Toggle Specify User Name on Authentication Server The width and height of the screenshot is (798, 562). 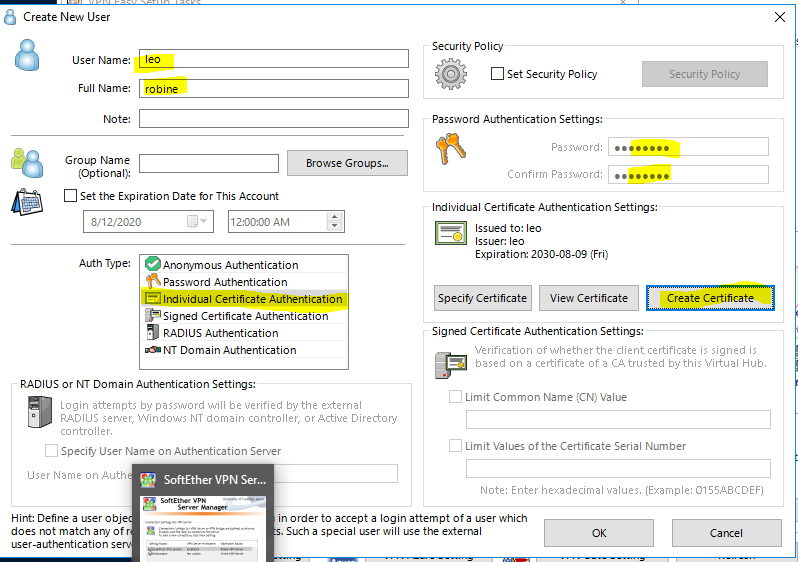point(51,451)
